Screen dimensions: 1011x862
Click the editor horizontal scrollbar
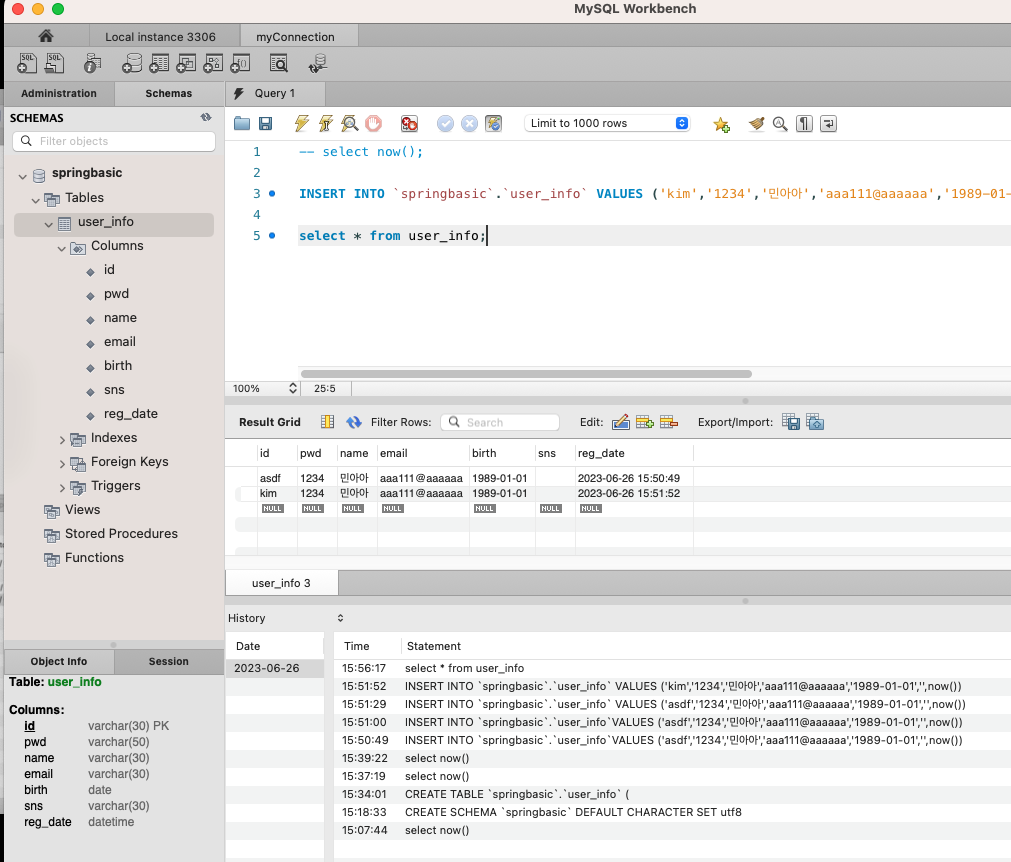526,374
